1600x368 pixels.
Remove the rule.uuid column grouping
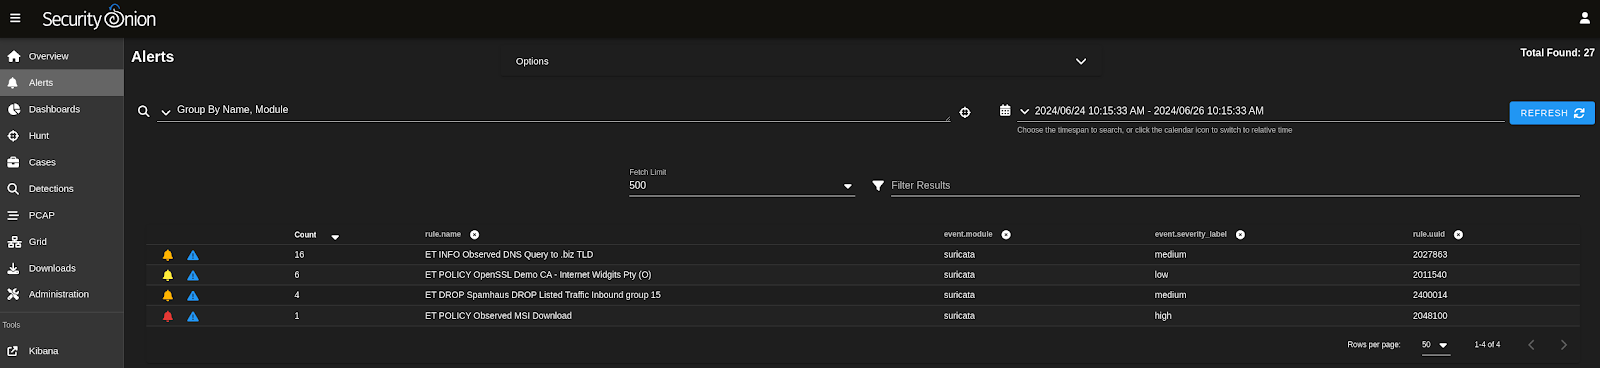point(1458,235)
